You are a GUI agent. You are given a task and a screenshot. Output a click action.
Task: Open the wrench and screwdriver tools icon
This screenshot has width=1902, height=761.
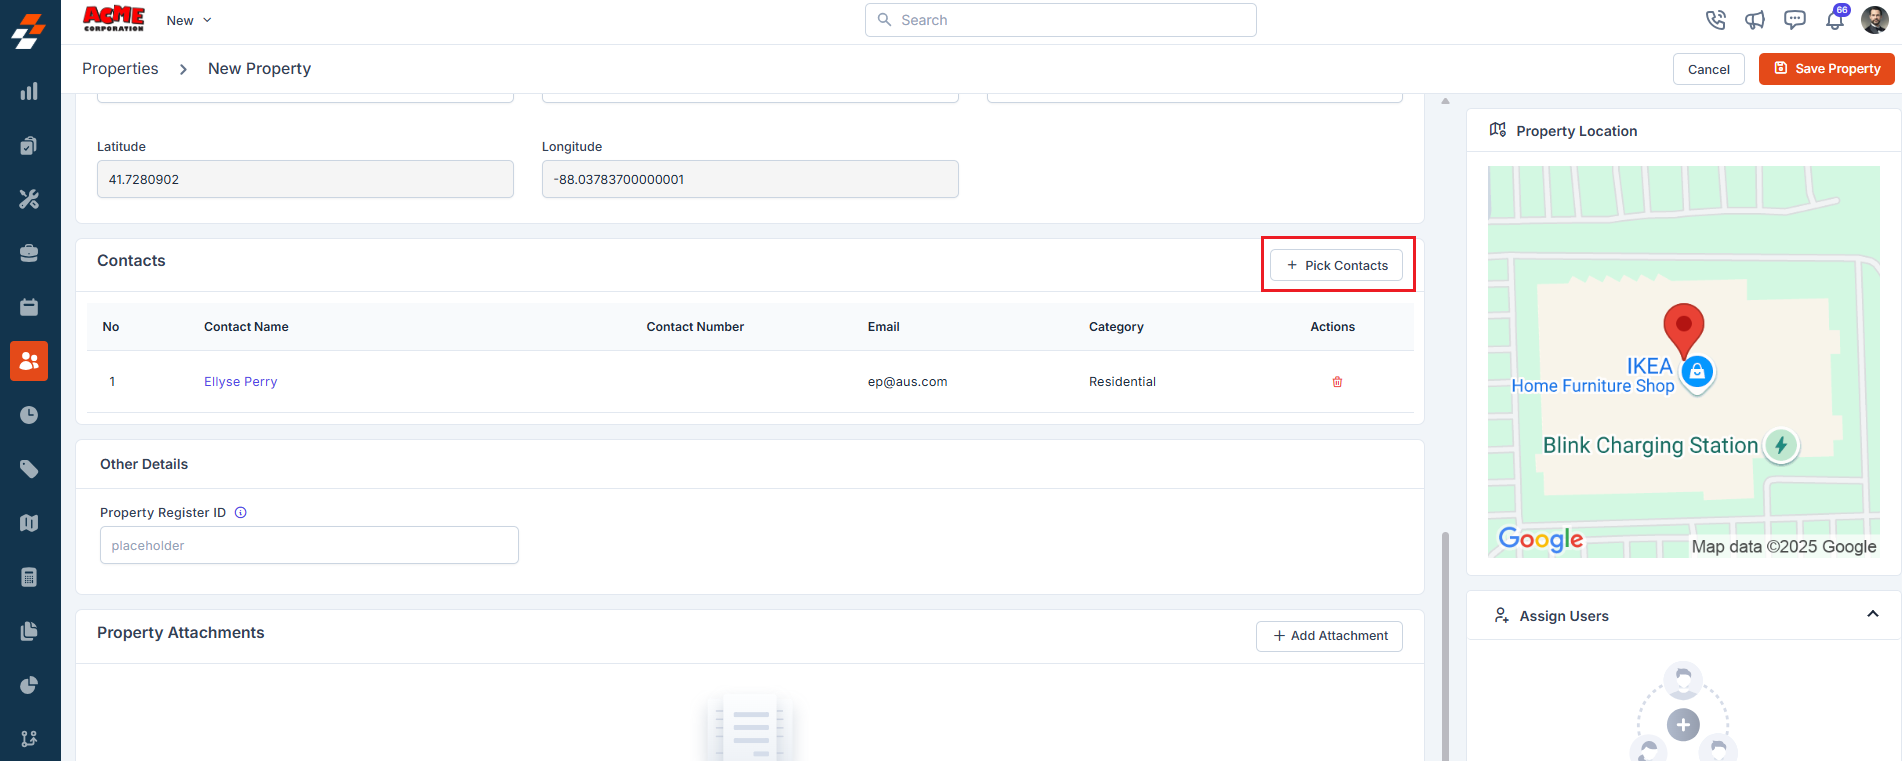(x=29, y=199)
